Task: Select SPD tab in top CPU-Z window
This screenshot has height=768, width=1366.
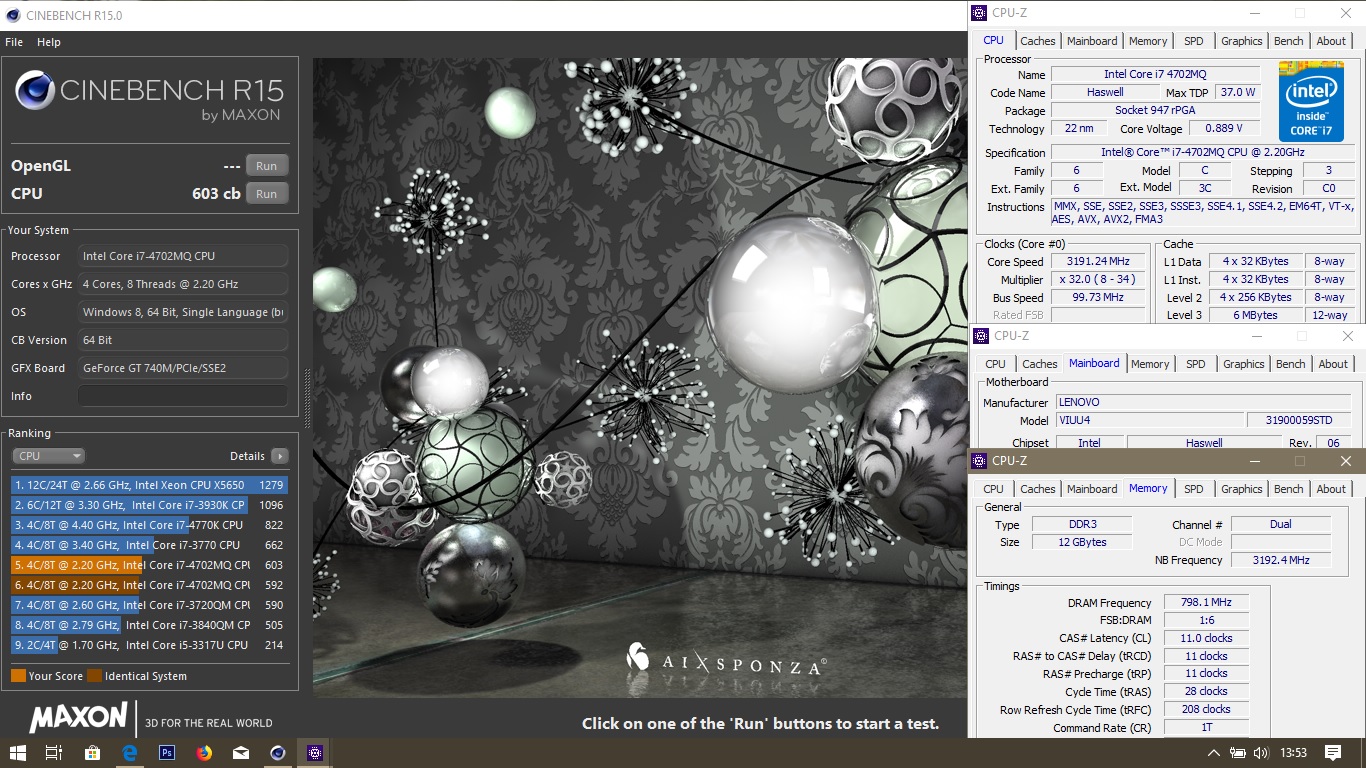Action: (1194, 41)
